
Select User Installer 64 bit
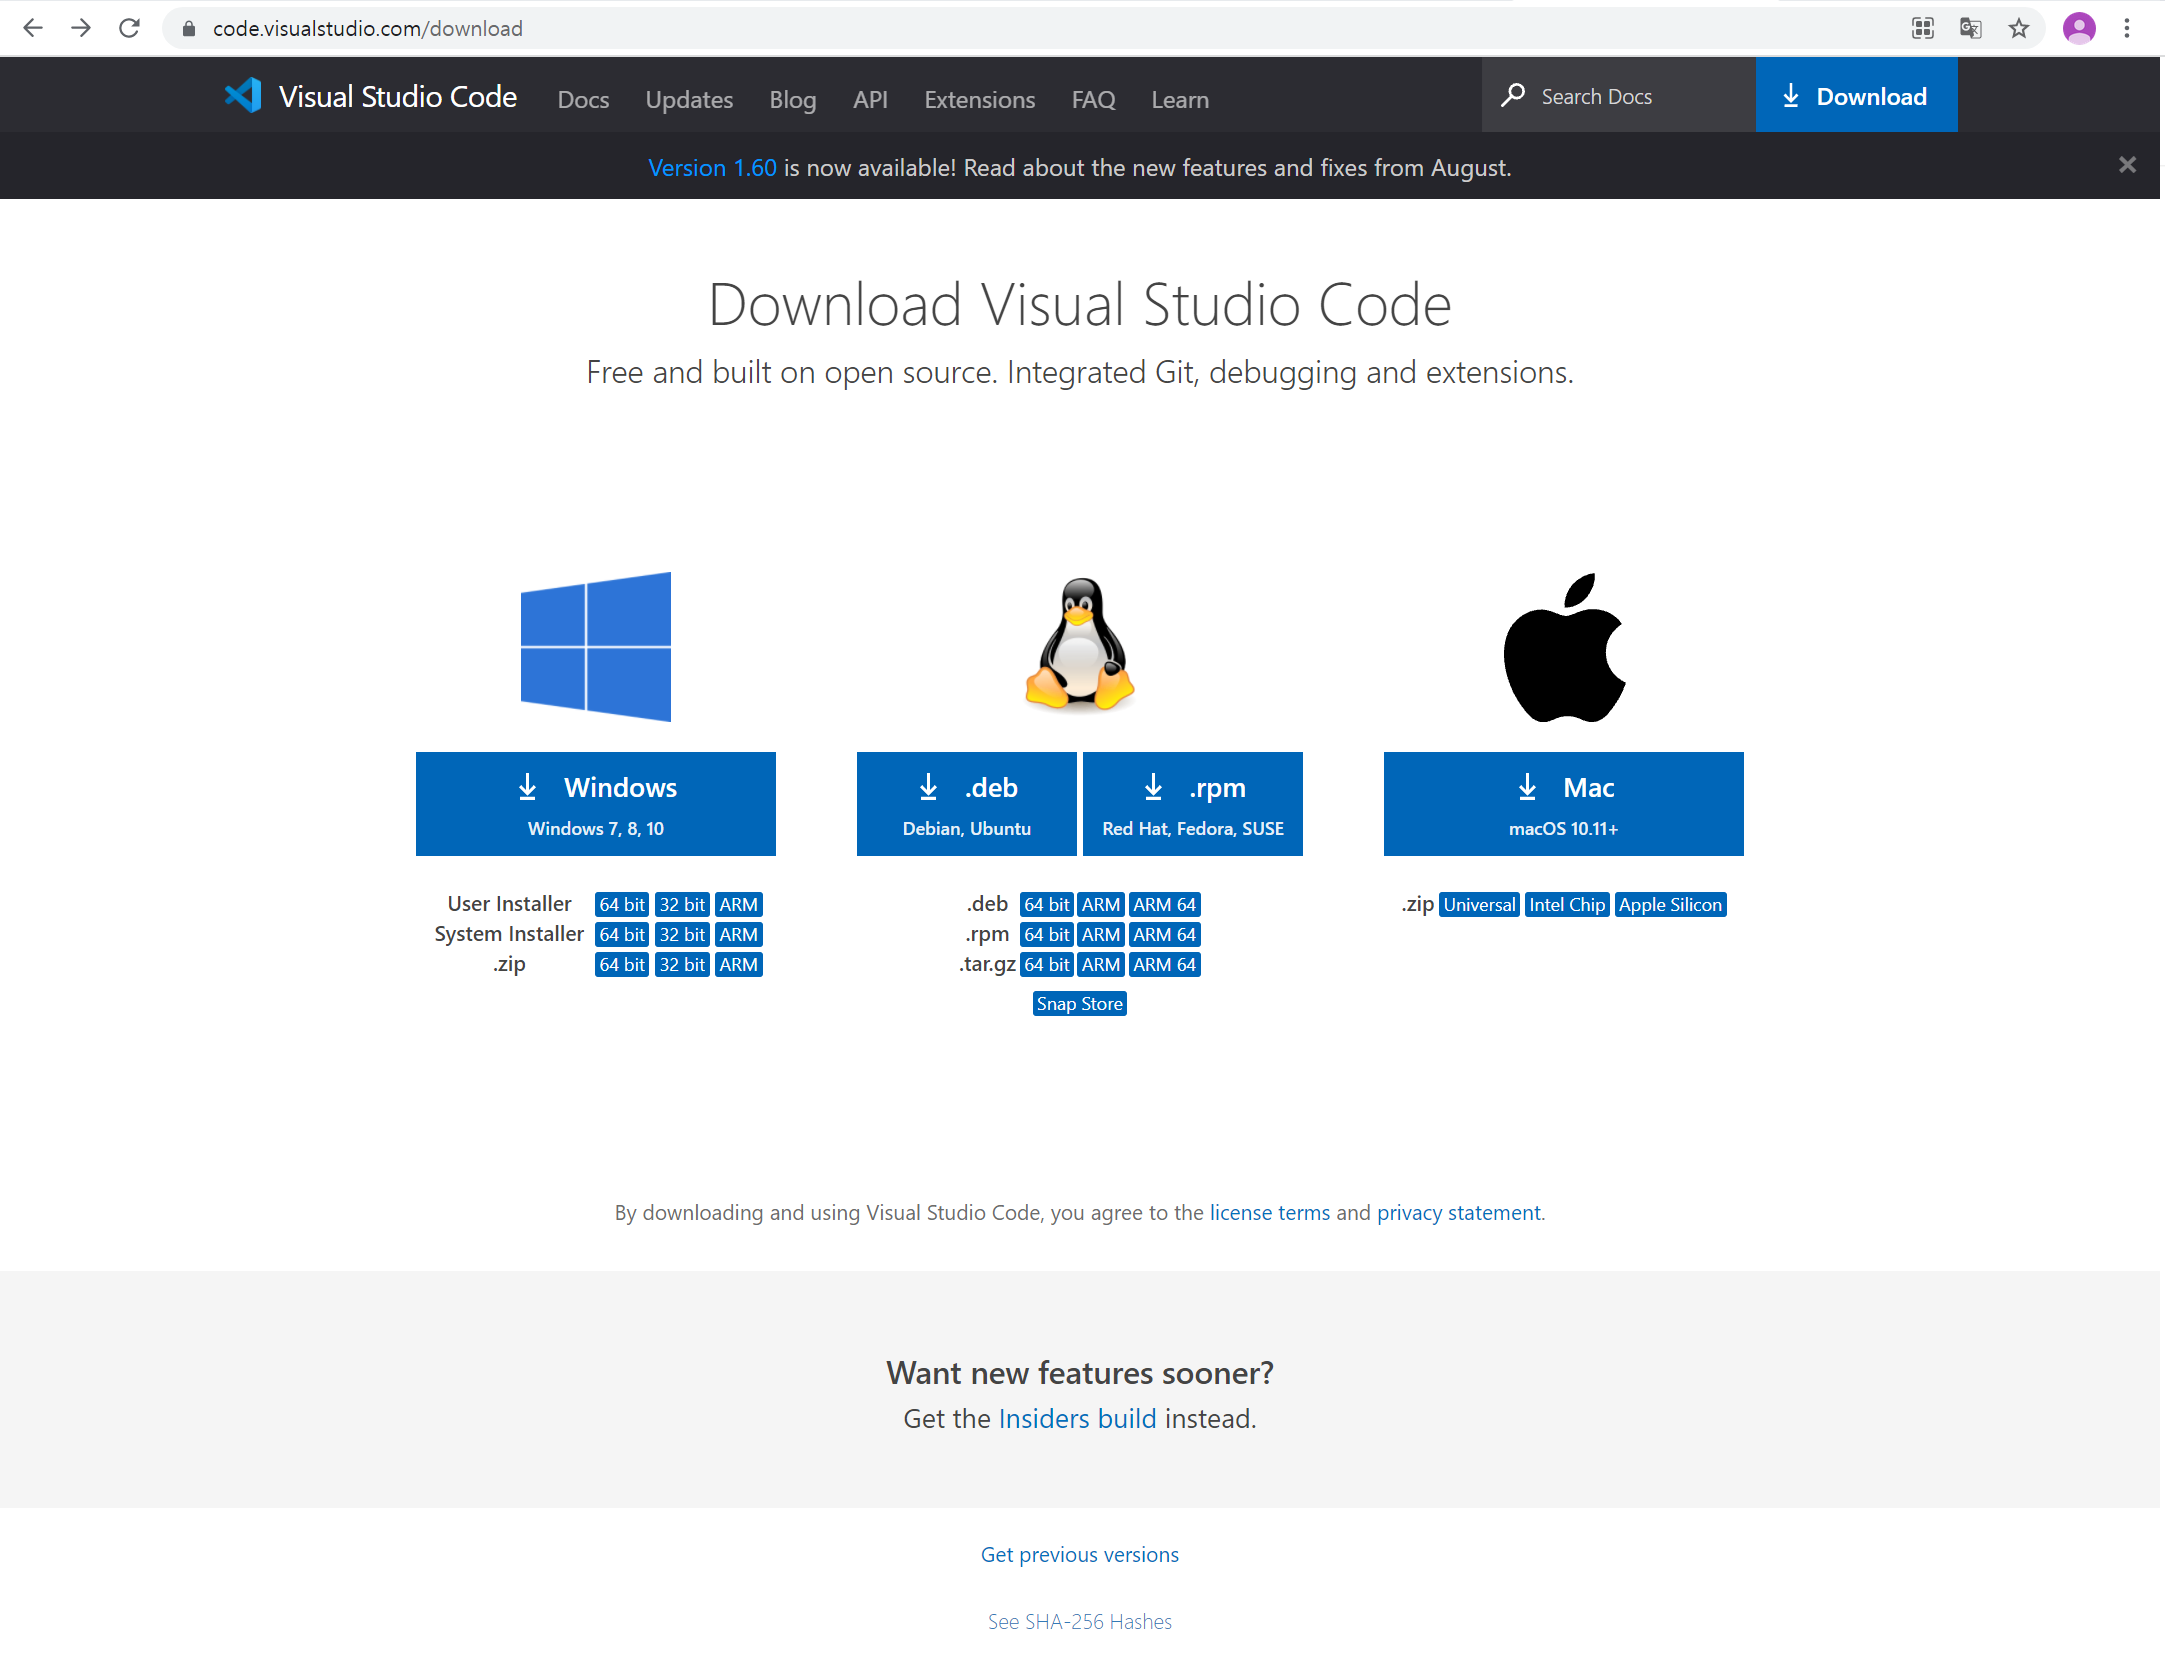coord(622,905)
